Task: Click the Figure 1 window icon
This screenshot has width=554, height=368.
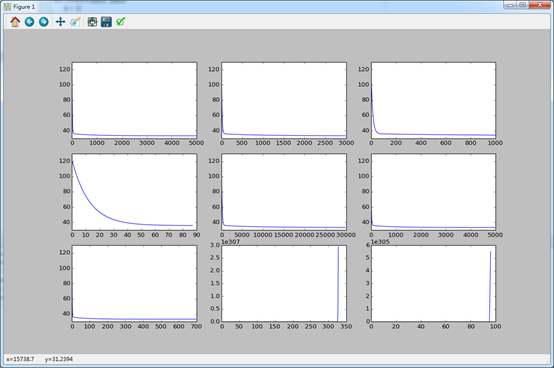Action: pyautogui.click(x=7, y=7)
